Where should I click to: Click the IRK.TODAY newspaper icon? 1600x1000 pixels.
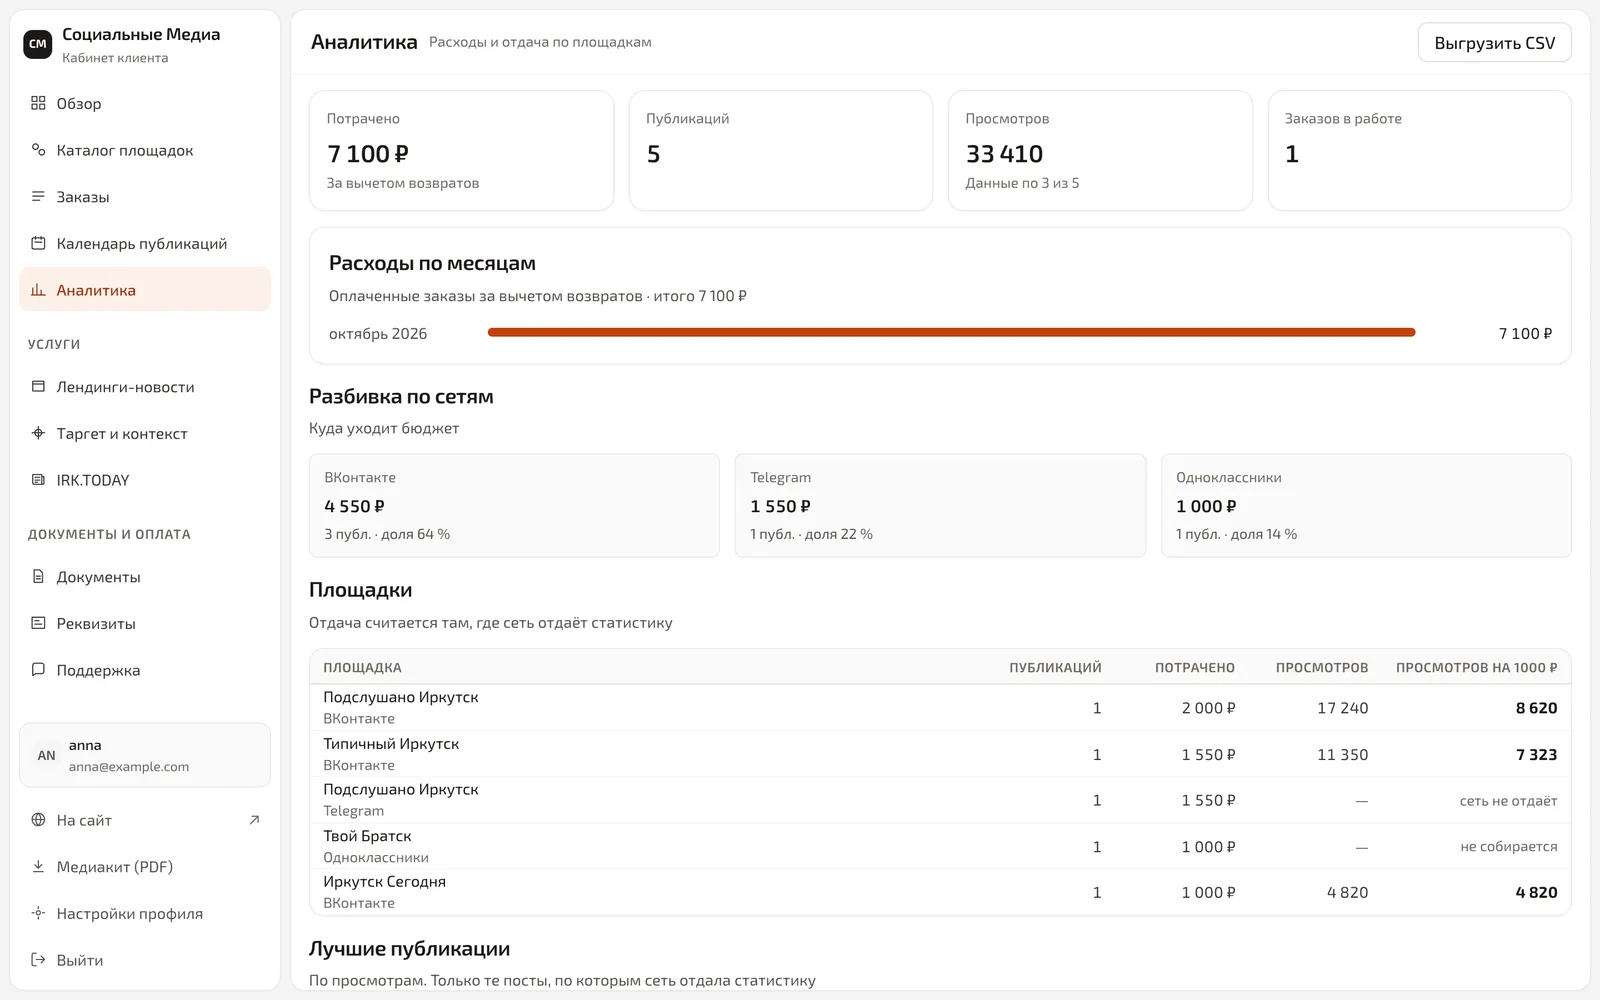click(x=38, y=480)
